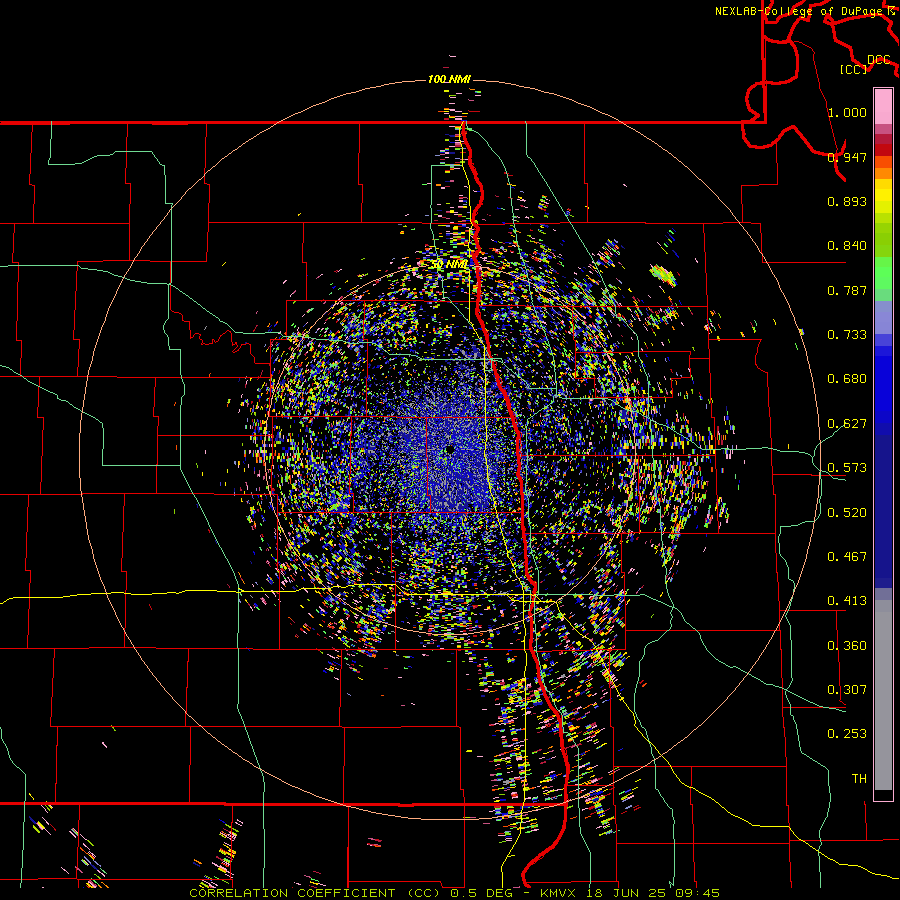The height and width of the screenshot is (900, 900).
Task: Click the black radar site dot at center
Action: click(449, 449)
